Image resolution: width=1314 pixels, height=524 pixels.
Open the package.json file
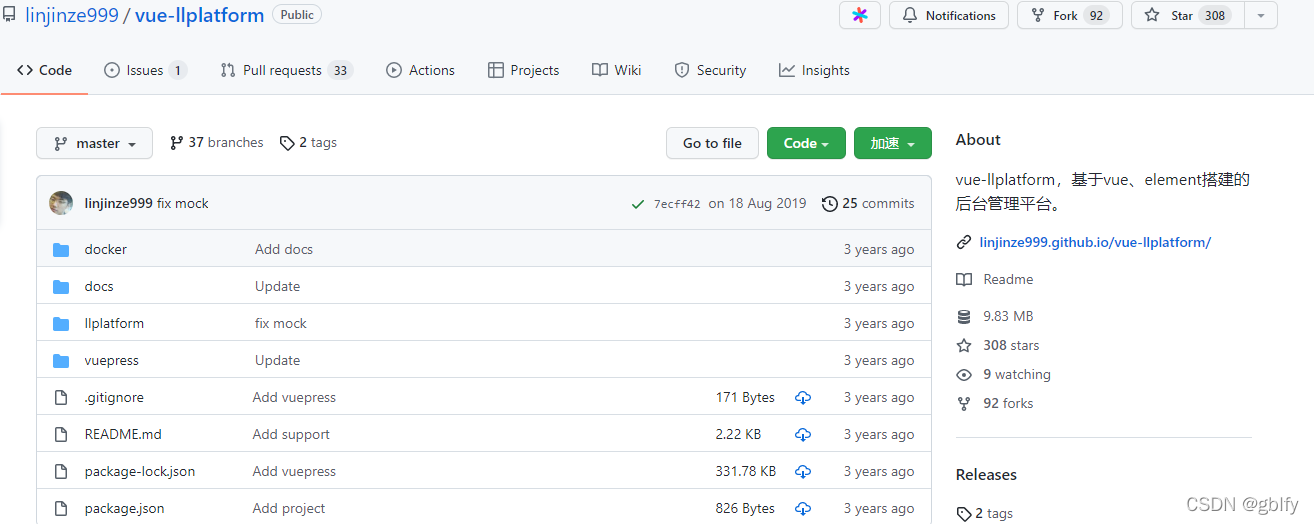[x=124, y=508]
